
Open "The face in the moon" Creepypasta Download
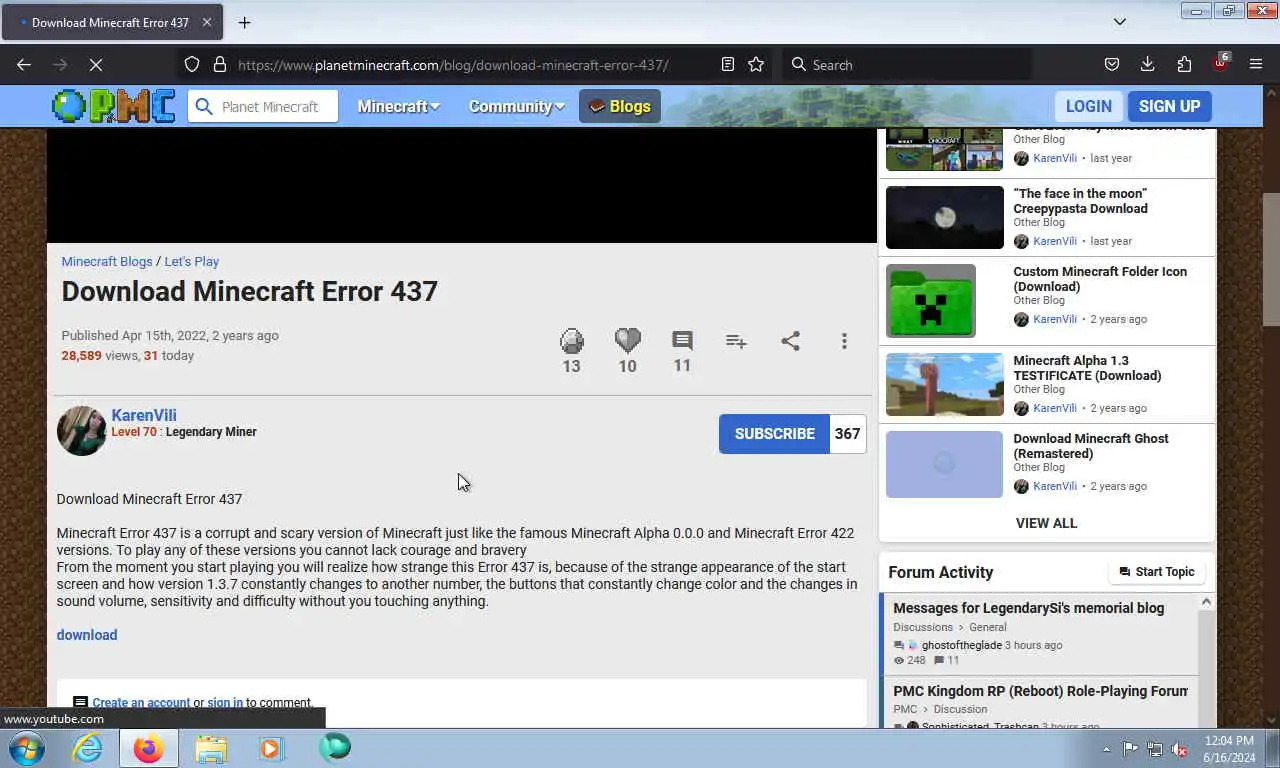(1080, 201)
